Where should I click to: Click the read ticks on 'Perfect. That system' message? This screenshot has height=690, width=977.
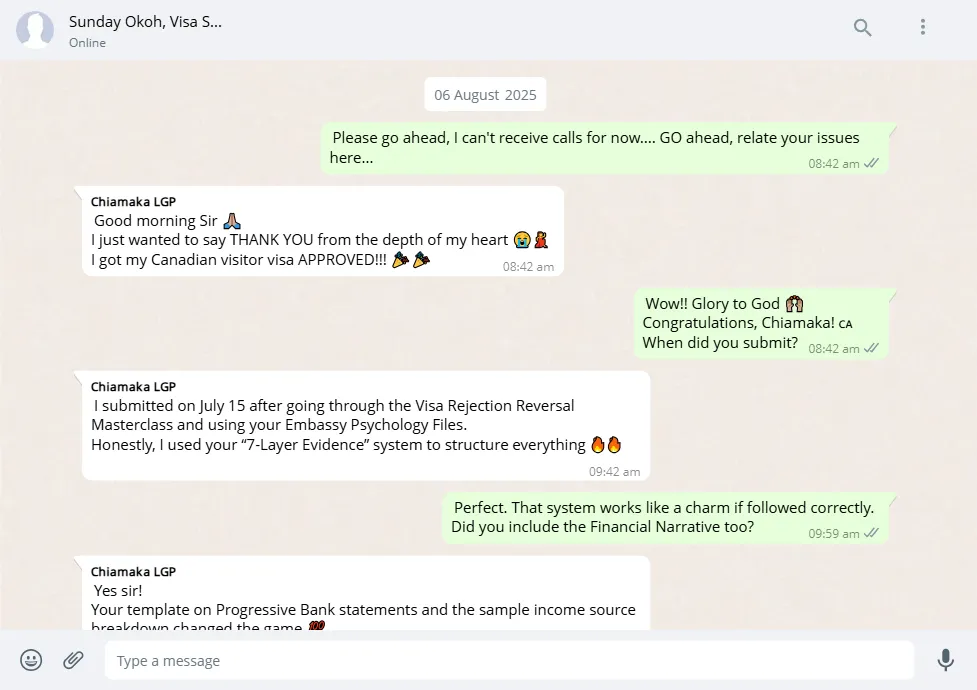[x=872, y=533]
